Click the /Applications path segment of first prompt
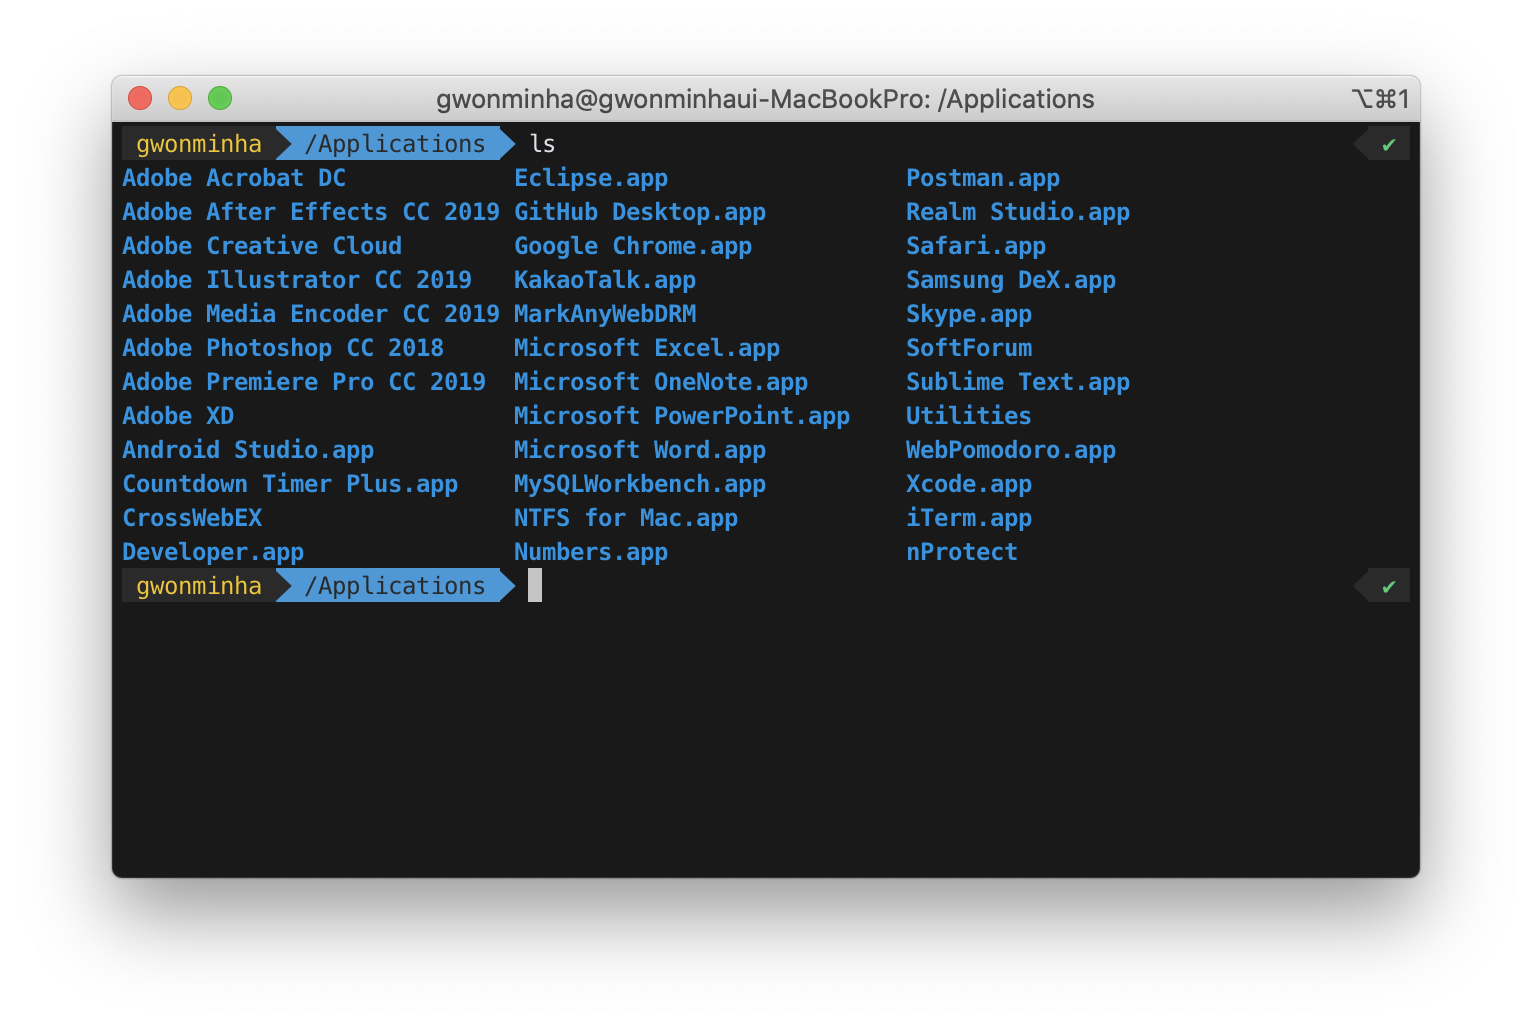This screenshot has height=1026, width=1532. (x=395, y=144)
